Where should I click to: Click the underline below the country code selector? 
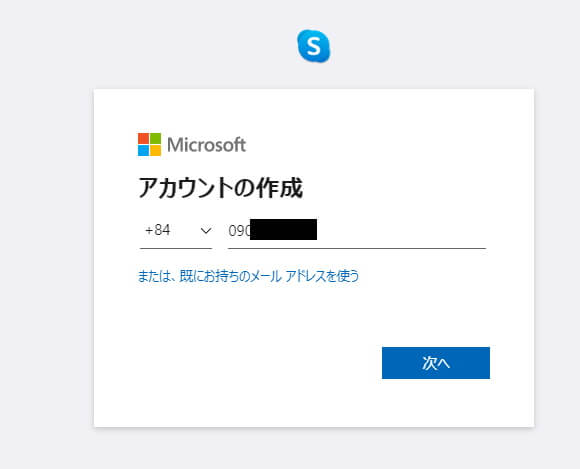[176, 248]
